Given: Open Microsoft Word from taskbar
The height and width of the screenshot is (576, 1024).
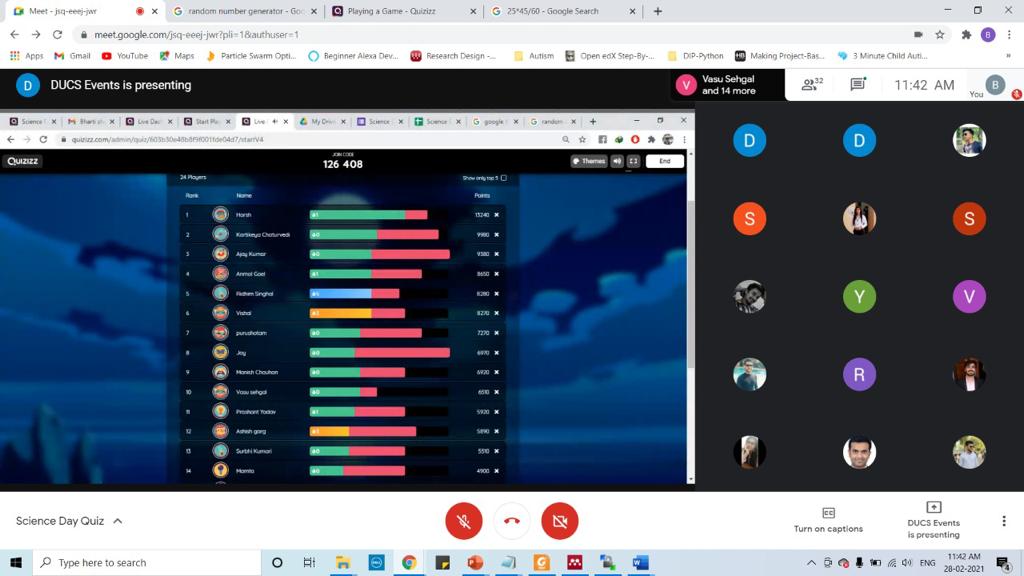Looking at the screenshot, I should click(640, 563).
